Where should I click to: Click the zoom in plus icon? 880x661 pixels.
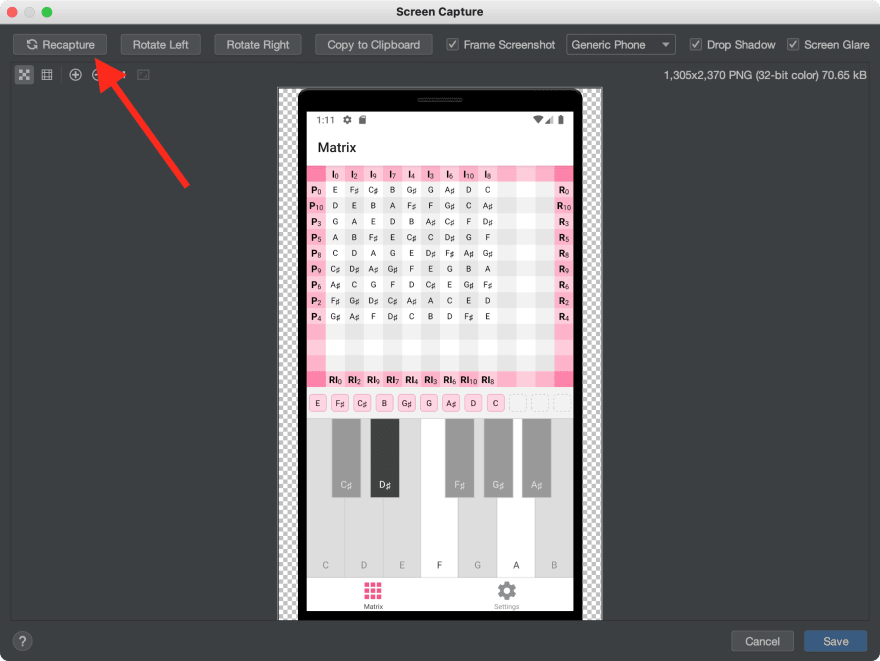(75, 75)
